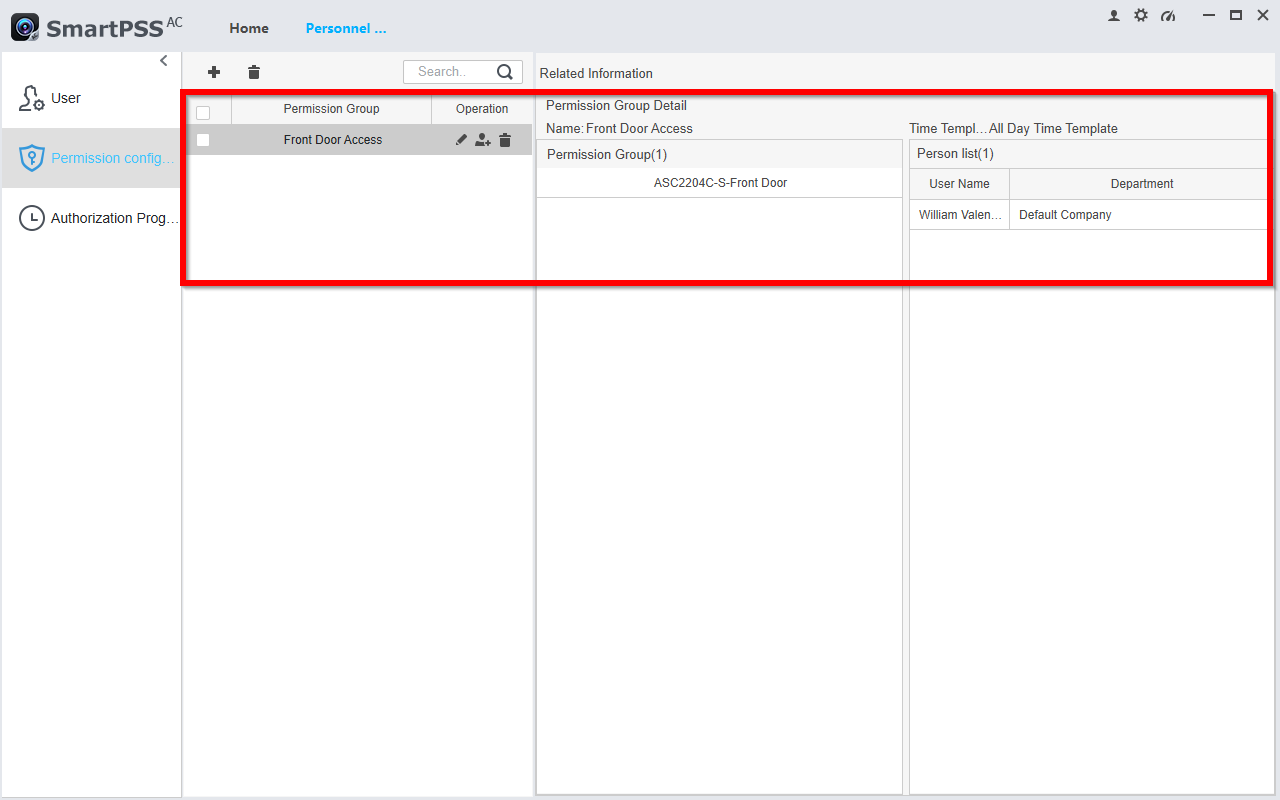Click the Department column header
1280x800 pixels.
1142,184
